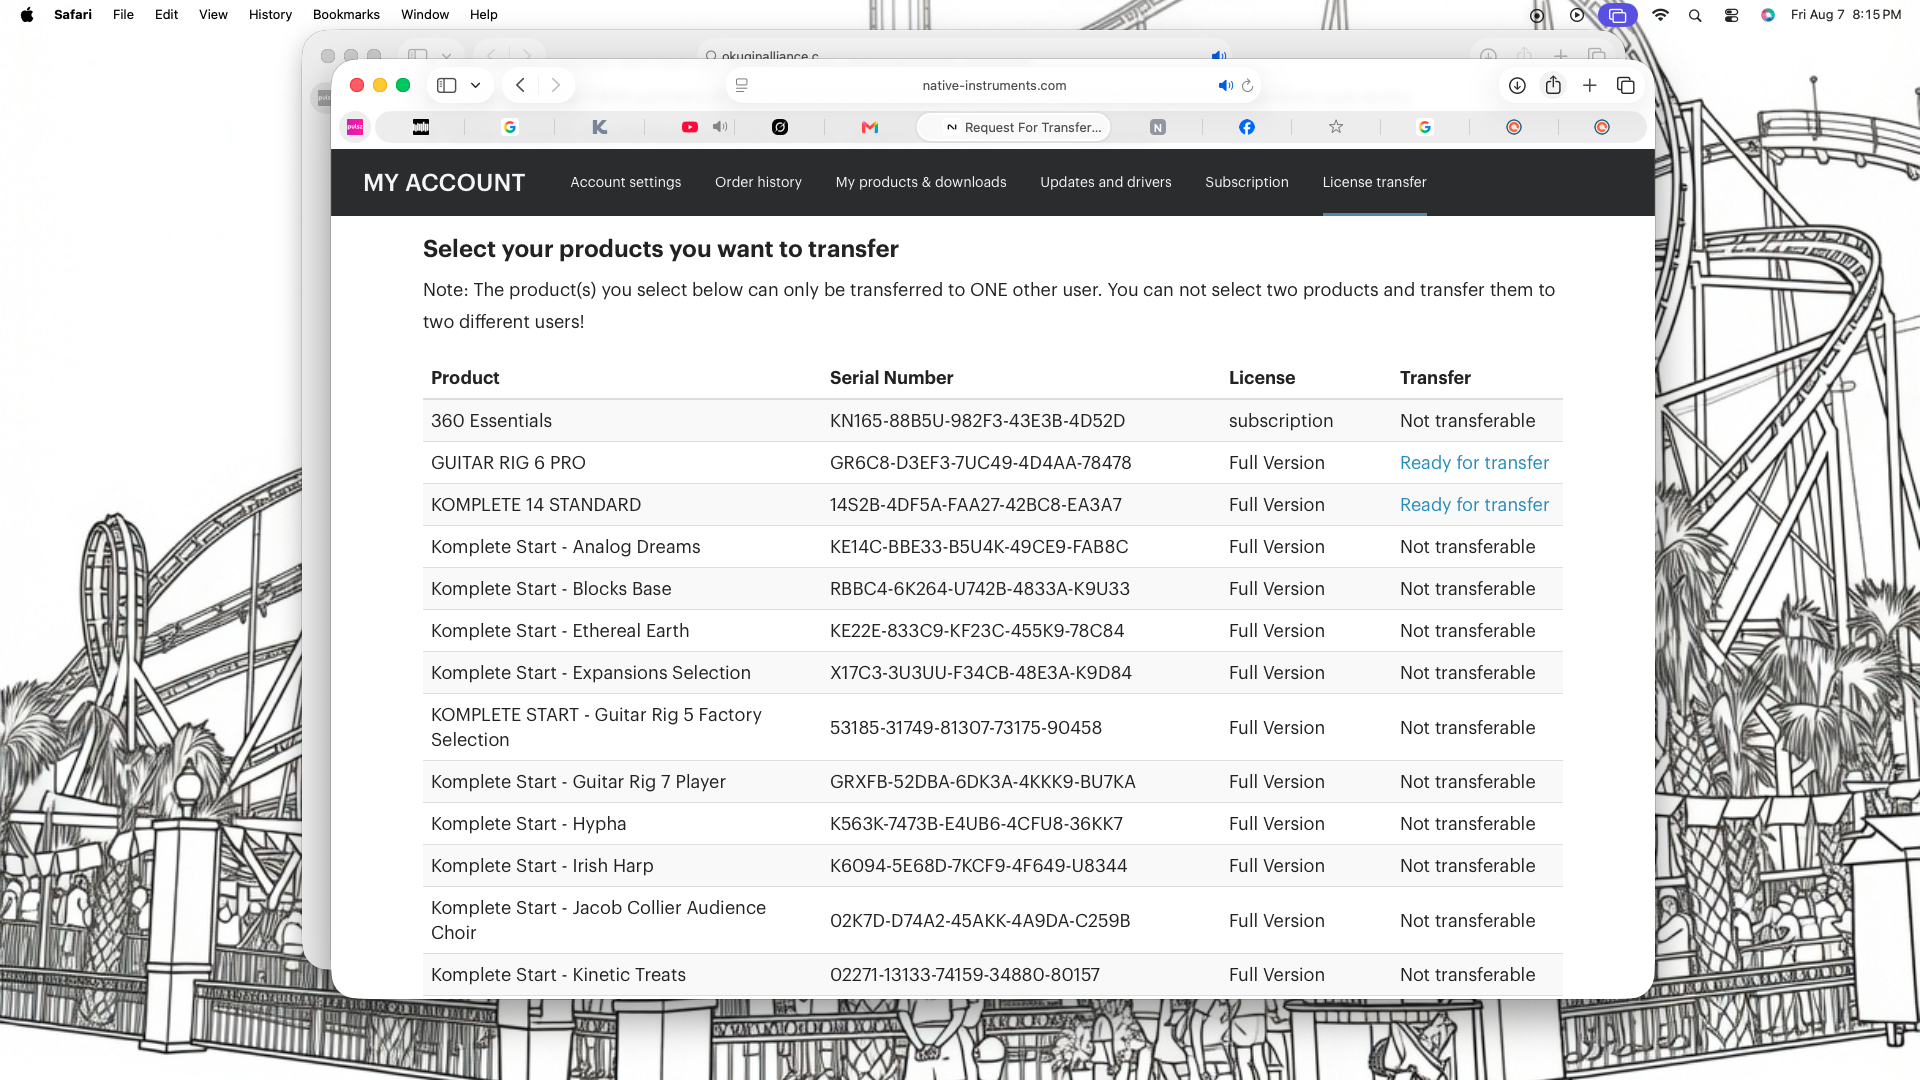Focus the native-instruments.com address field
The image size is (1920, 1080).
(x=994, y=86)
